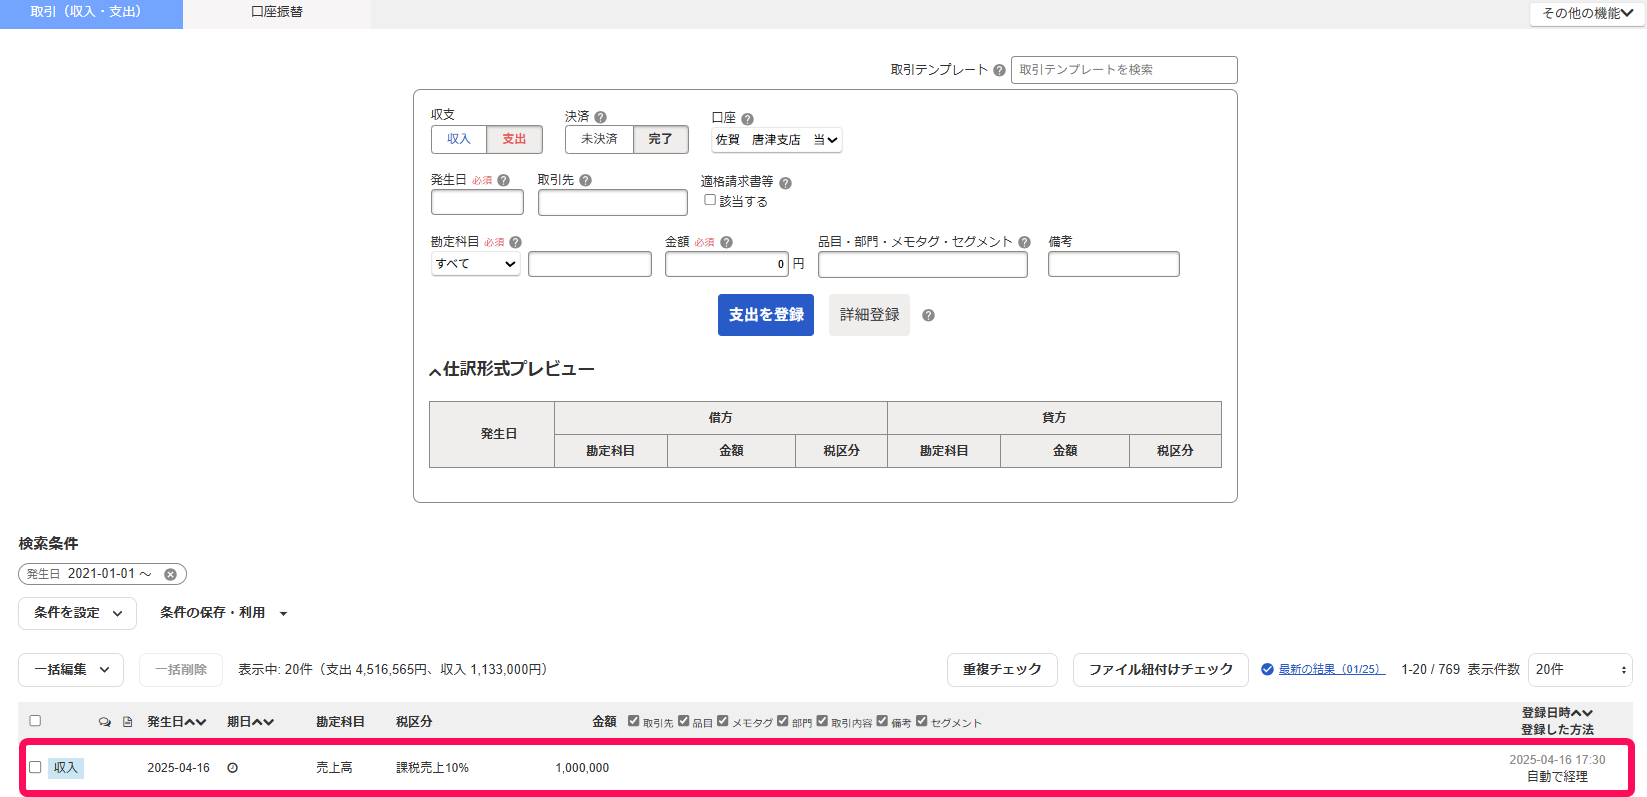
Task: Click the 重複チェック button
Action: [x=1002, y=670]
